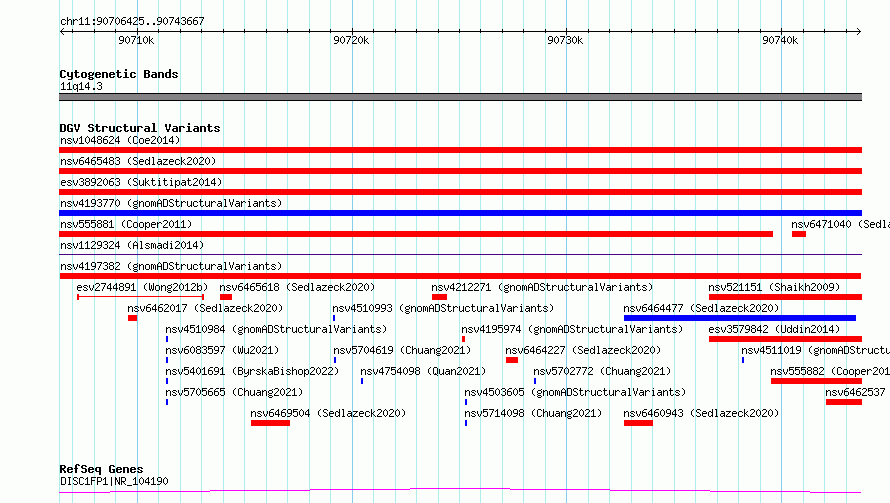Screen dimensions: 890x503
Task: Select the 90720k ruler tick label
Action: point(351,40)
